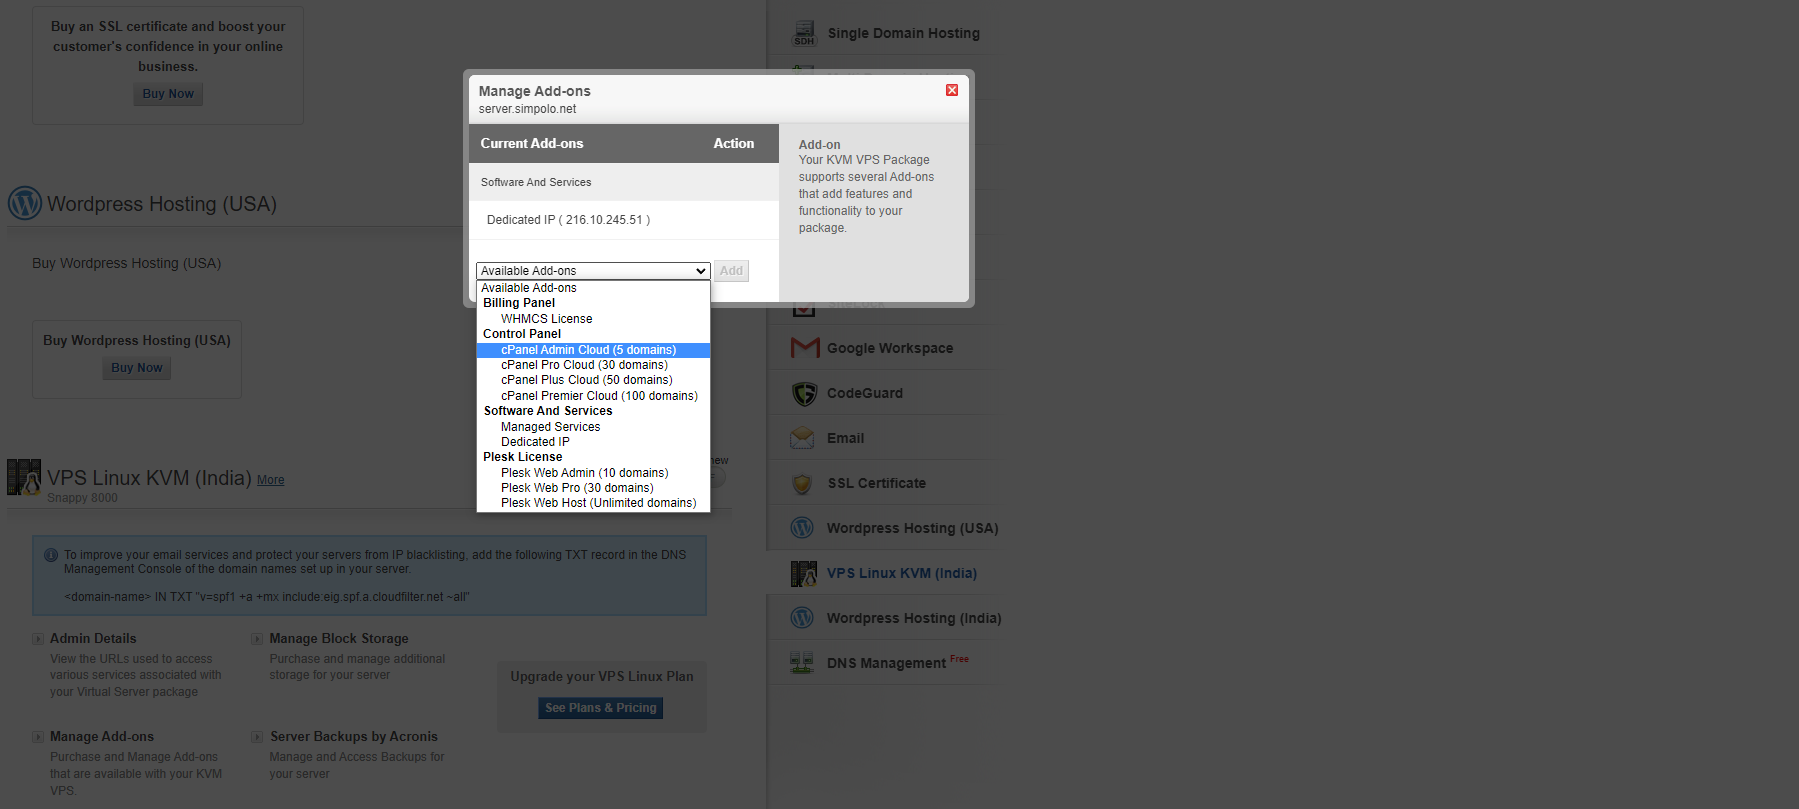
Task: Click the Google Workspace Gmail icon
Action: pyautogui.click(x=804, y=348)
